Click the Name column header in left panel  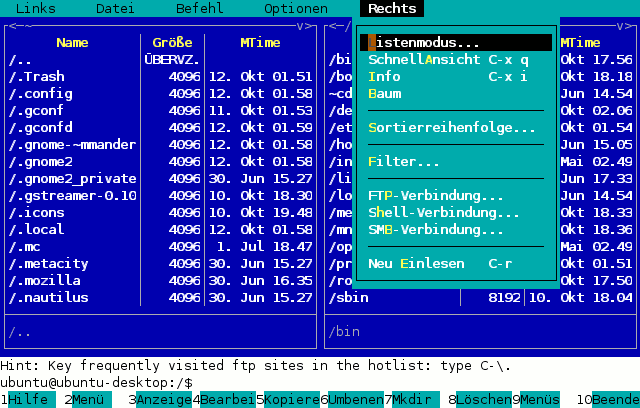tap(72, 43)
